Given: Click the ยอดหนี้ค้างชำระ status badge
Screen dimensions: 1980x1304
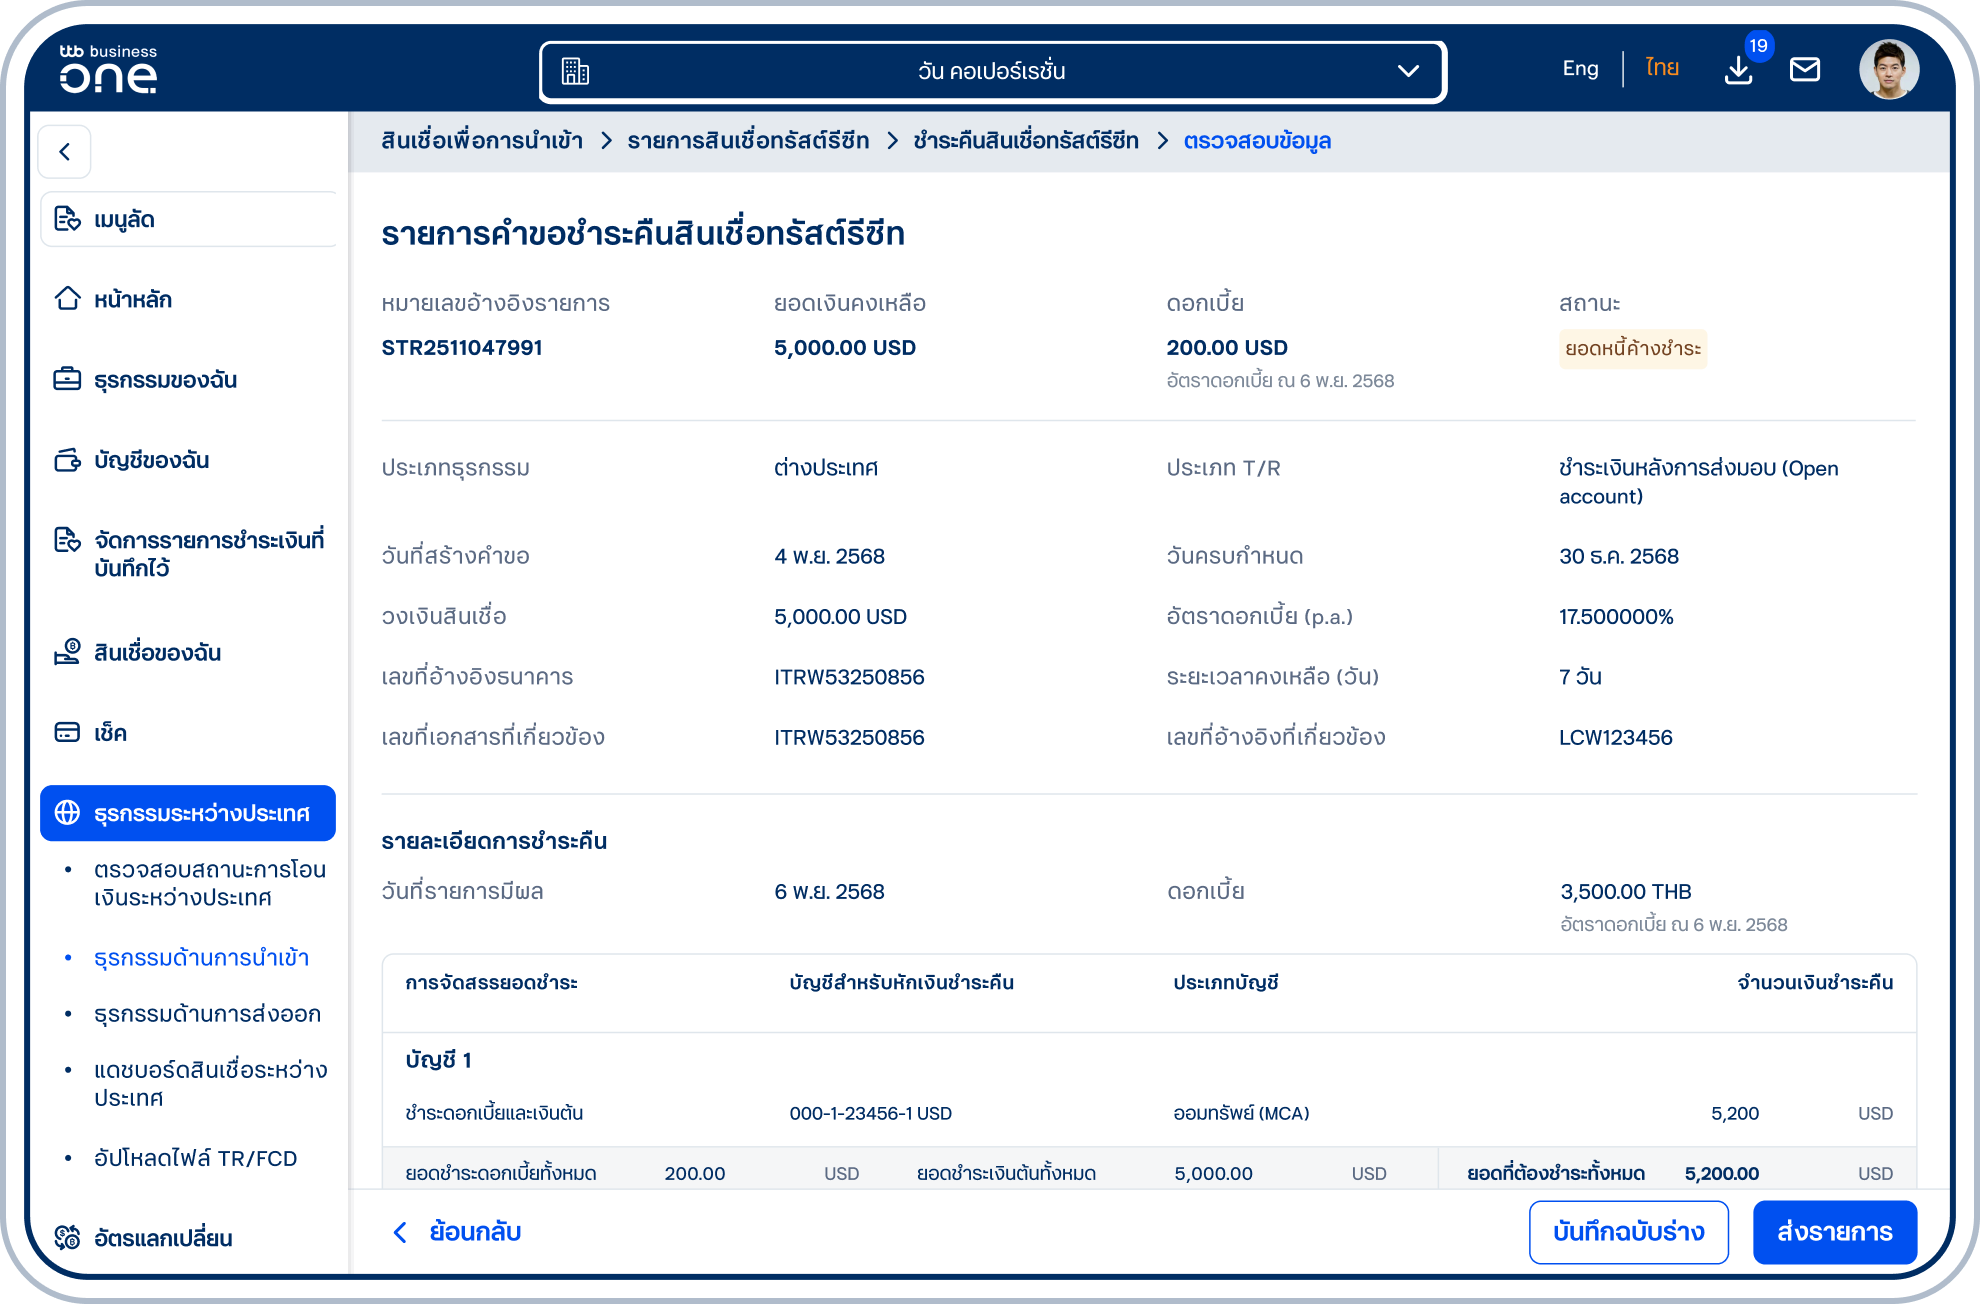Looking at the screenshot, I should tap(1633, 349).
